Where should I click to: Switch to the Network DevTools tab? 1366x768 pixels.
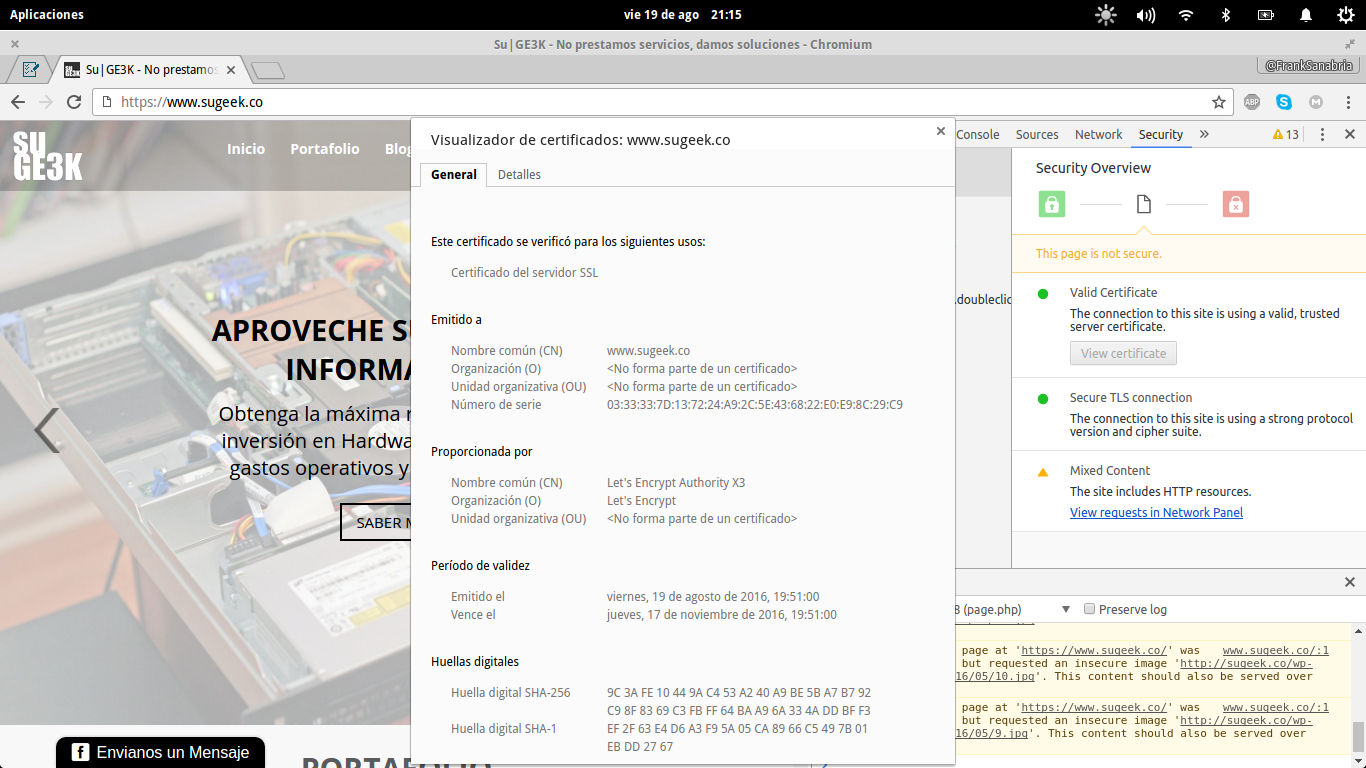coord(1098,134)
